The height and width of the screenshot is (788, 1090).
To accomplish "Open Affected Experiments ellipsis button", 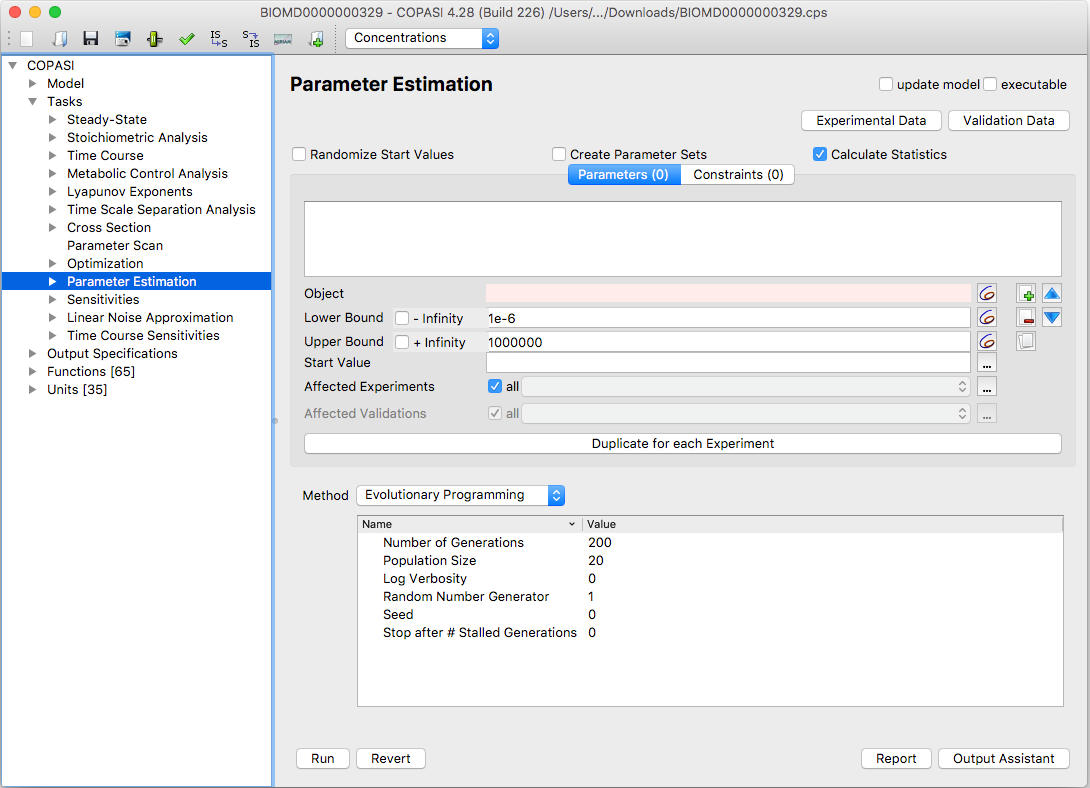I will [x=987, y=386].
